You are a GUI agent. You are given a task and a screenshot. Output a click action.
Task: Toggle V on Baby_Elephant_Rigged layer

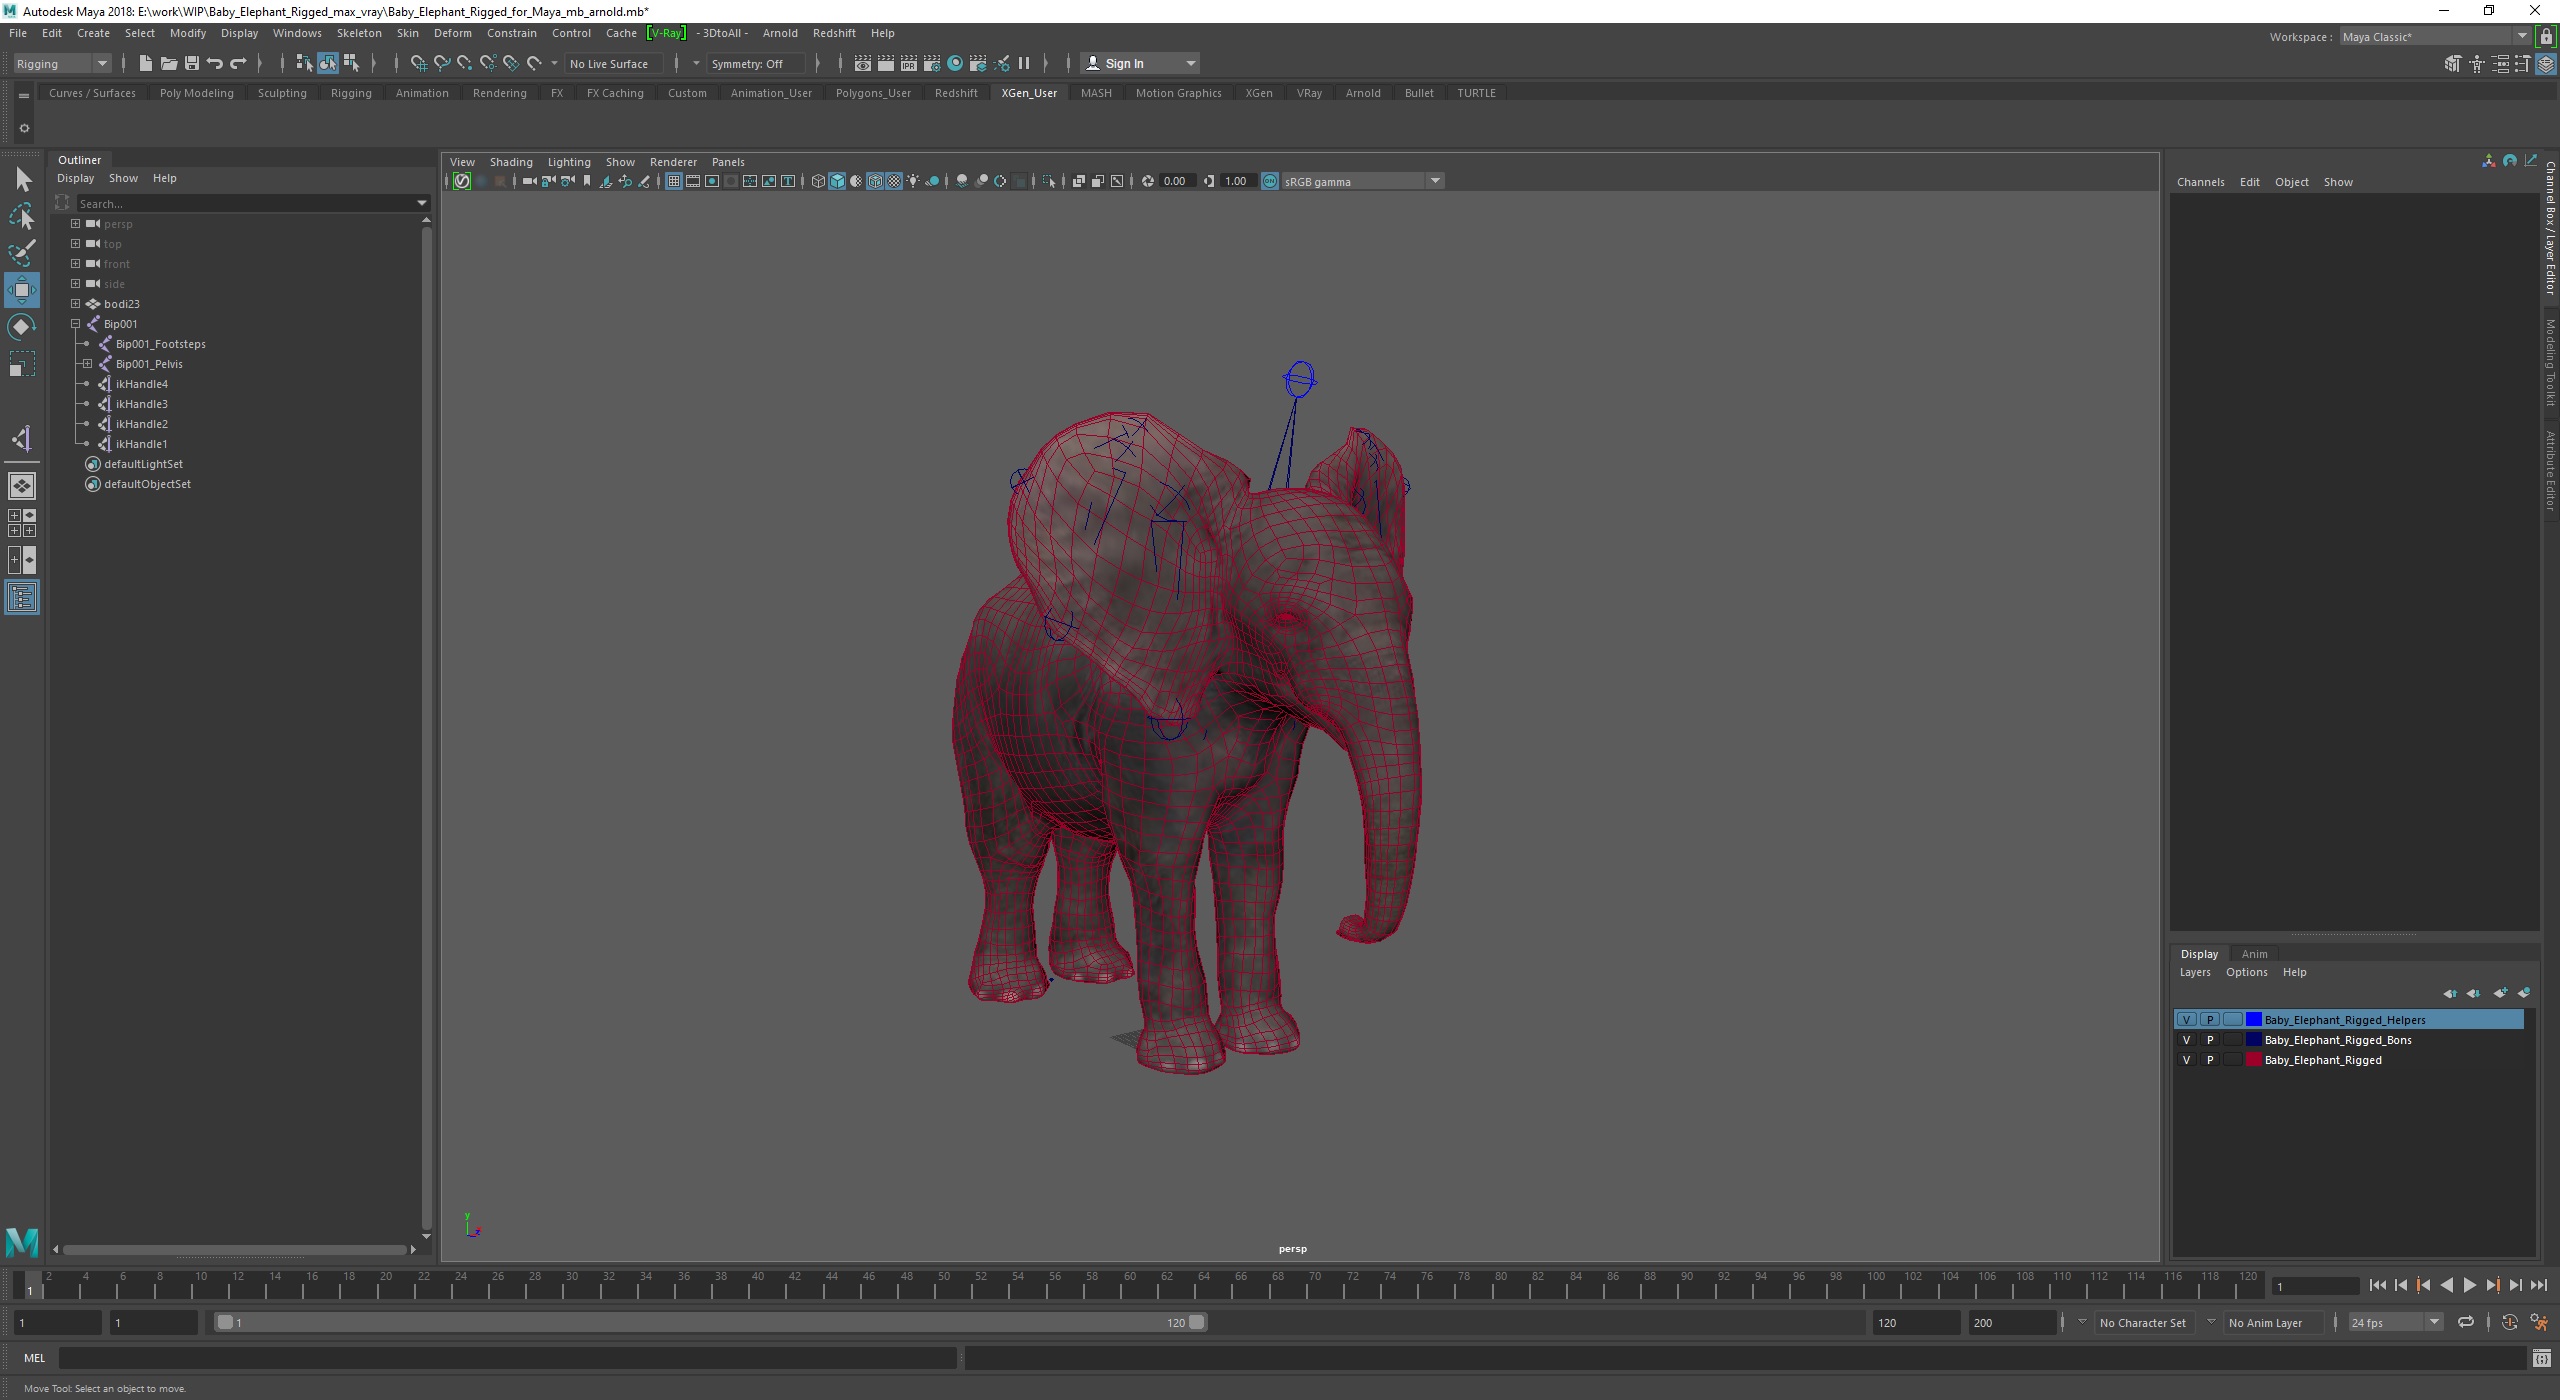point(2186,1060)
